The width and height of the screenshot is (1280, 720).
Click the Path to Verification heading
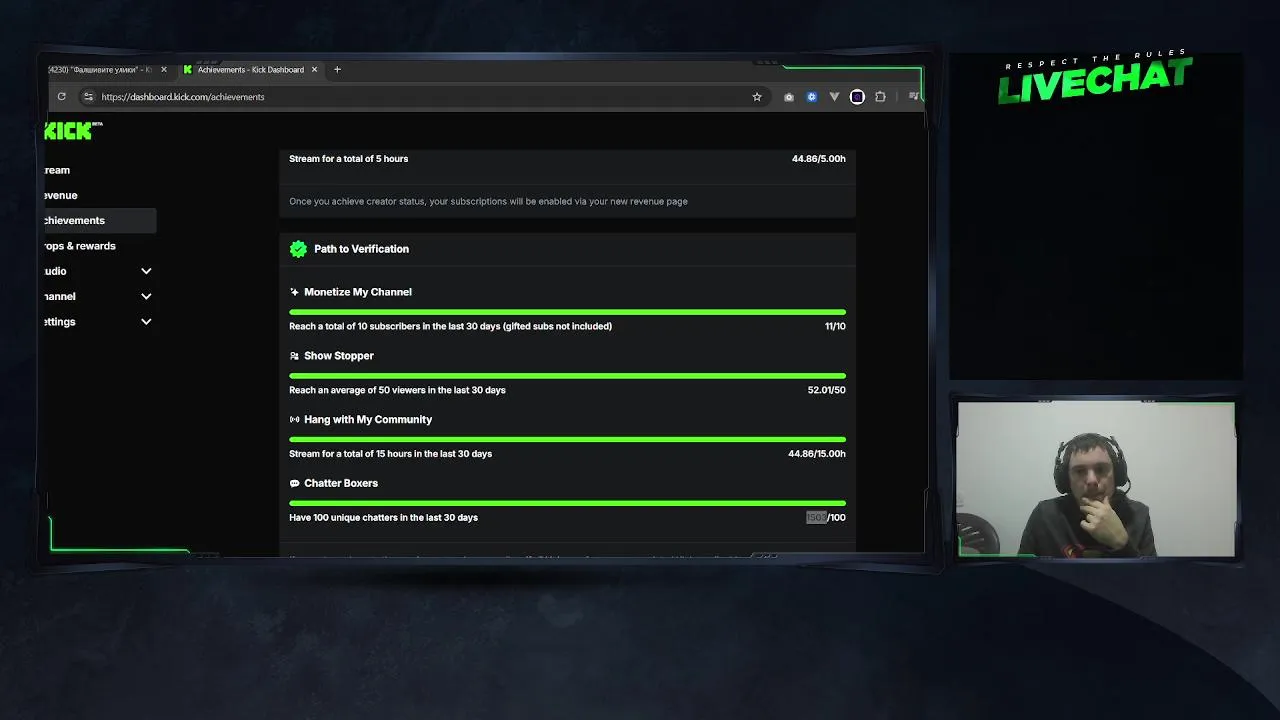tap(361, 249)
